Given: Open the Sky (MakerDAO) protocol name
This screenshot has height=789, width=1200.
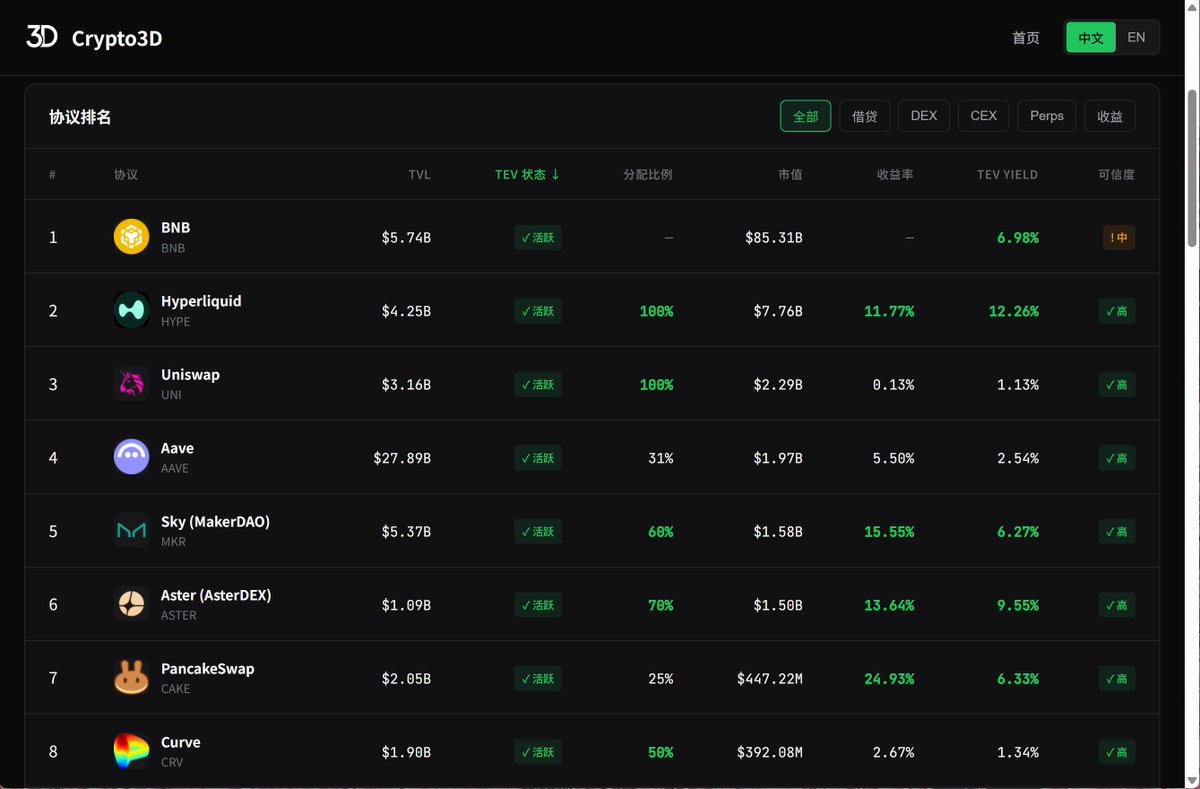Looking at the screenshot, I should 215,522.
